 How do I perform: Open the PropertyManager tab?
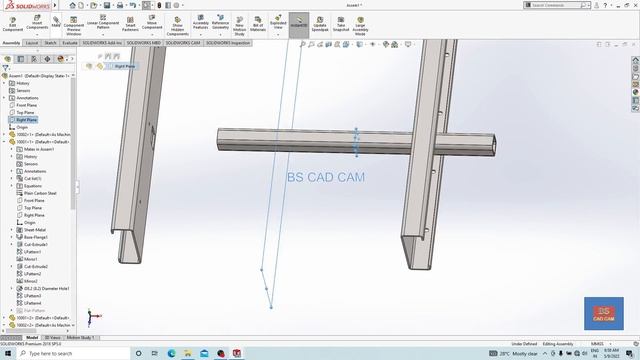pos(21,59)
